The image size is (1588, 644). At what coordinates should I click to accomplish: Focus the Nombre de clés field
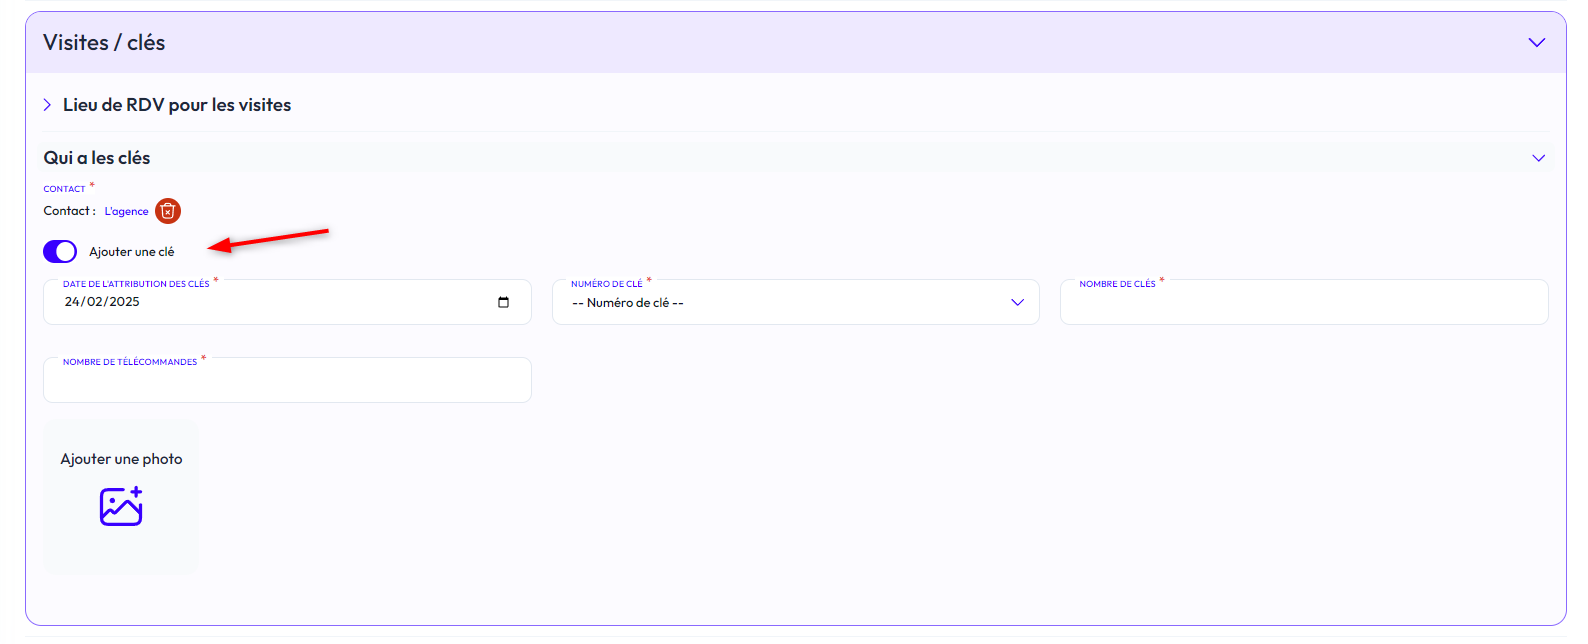click(1303, 305)
